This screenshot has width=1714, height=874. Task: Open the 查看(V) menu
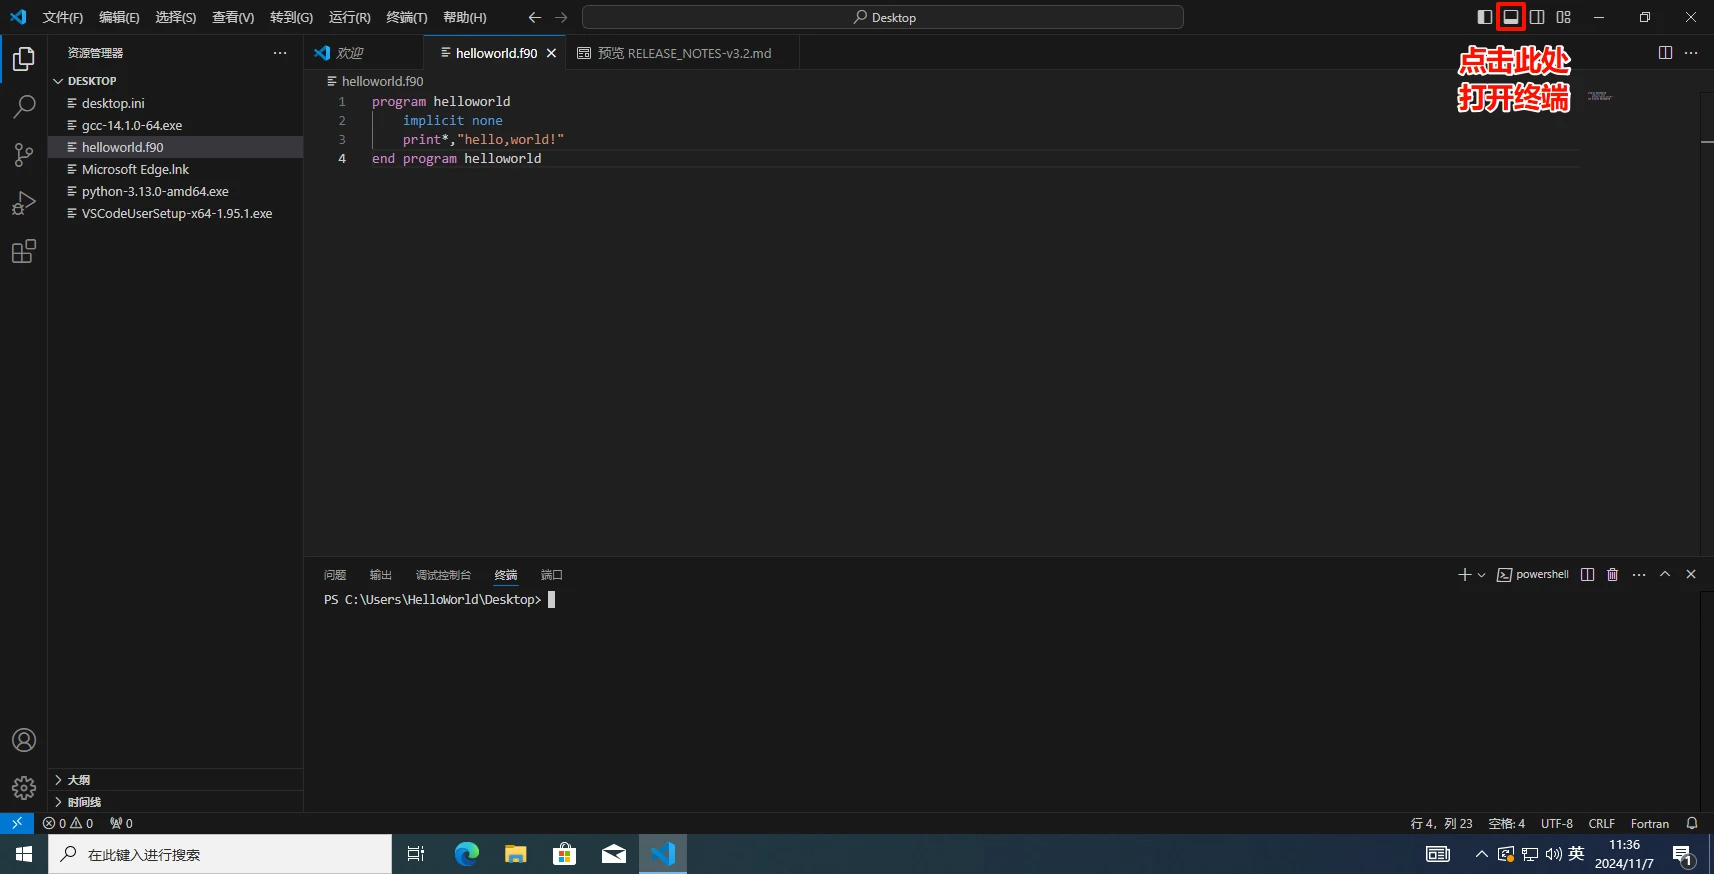(233, 17)
